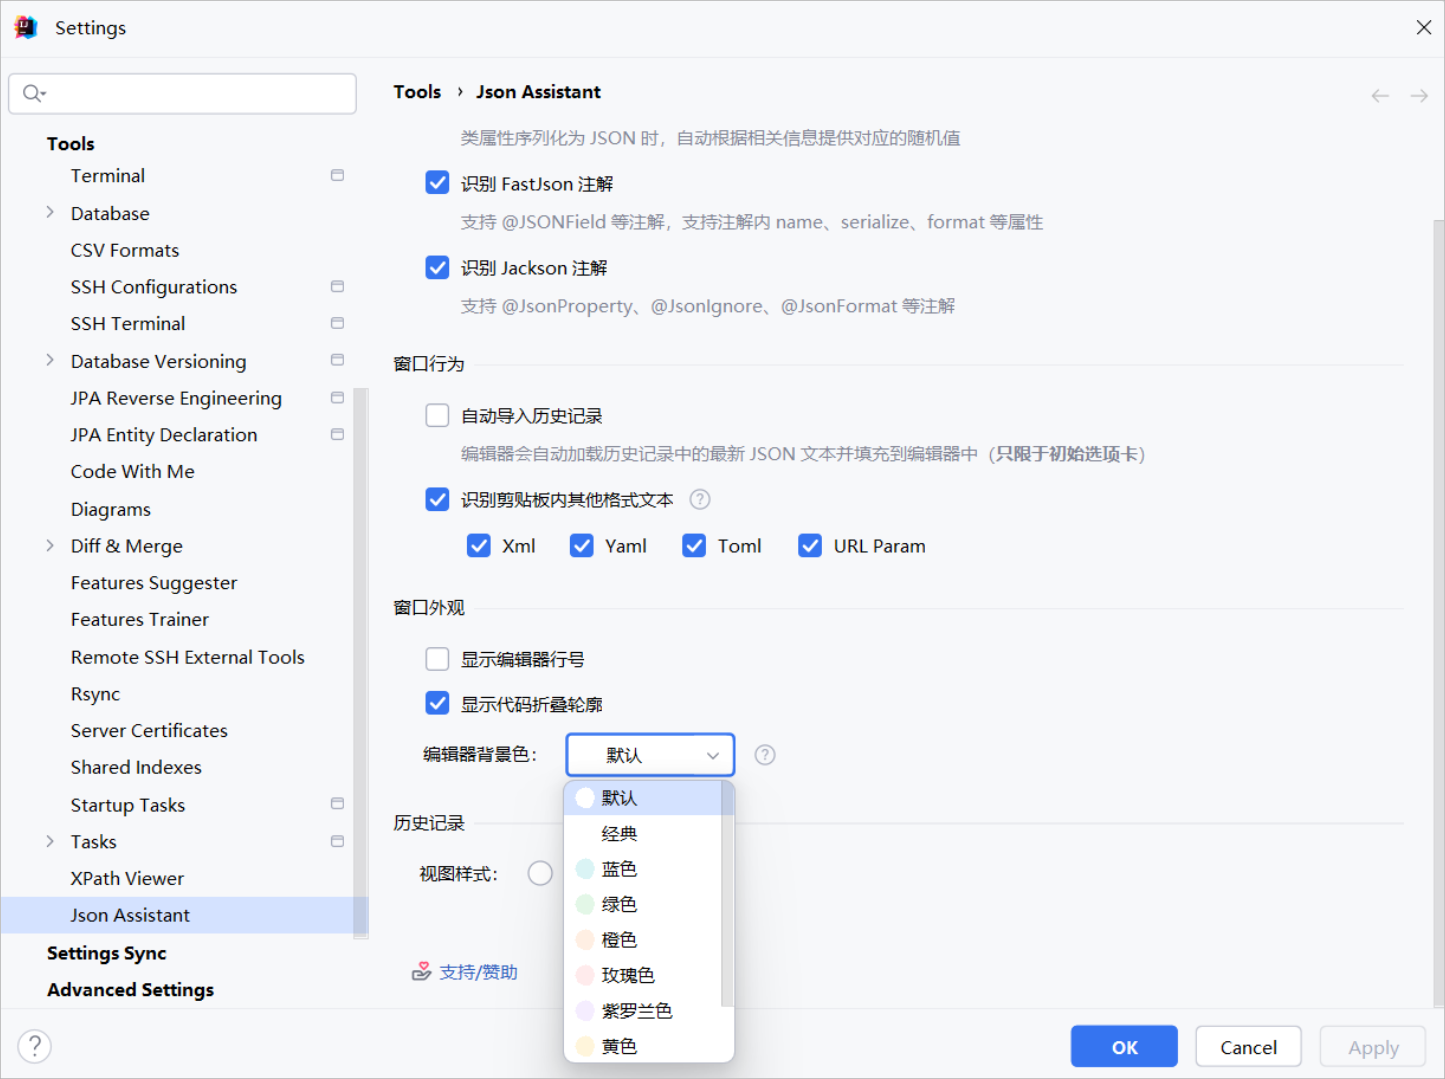Uncheck the Yaml format checkbox
The height and width of the screenshot is (1079, 1445).
click(x=582, y=545)
